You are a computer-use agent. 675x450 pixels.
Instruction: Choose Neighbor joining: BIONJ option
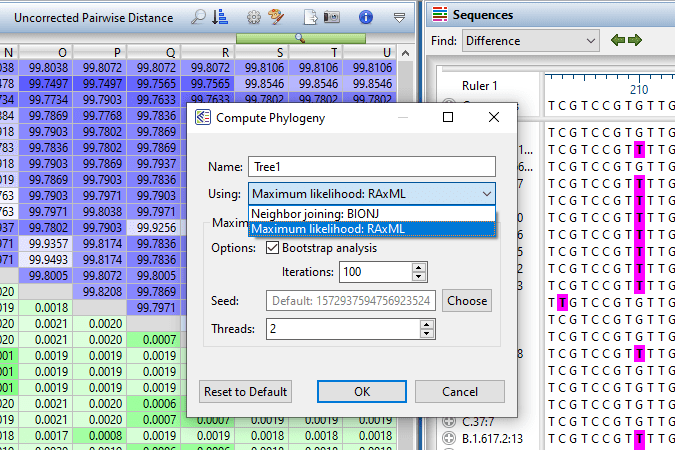(372, 214)
